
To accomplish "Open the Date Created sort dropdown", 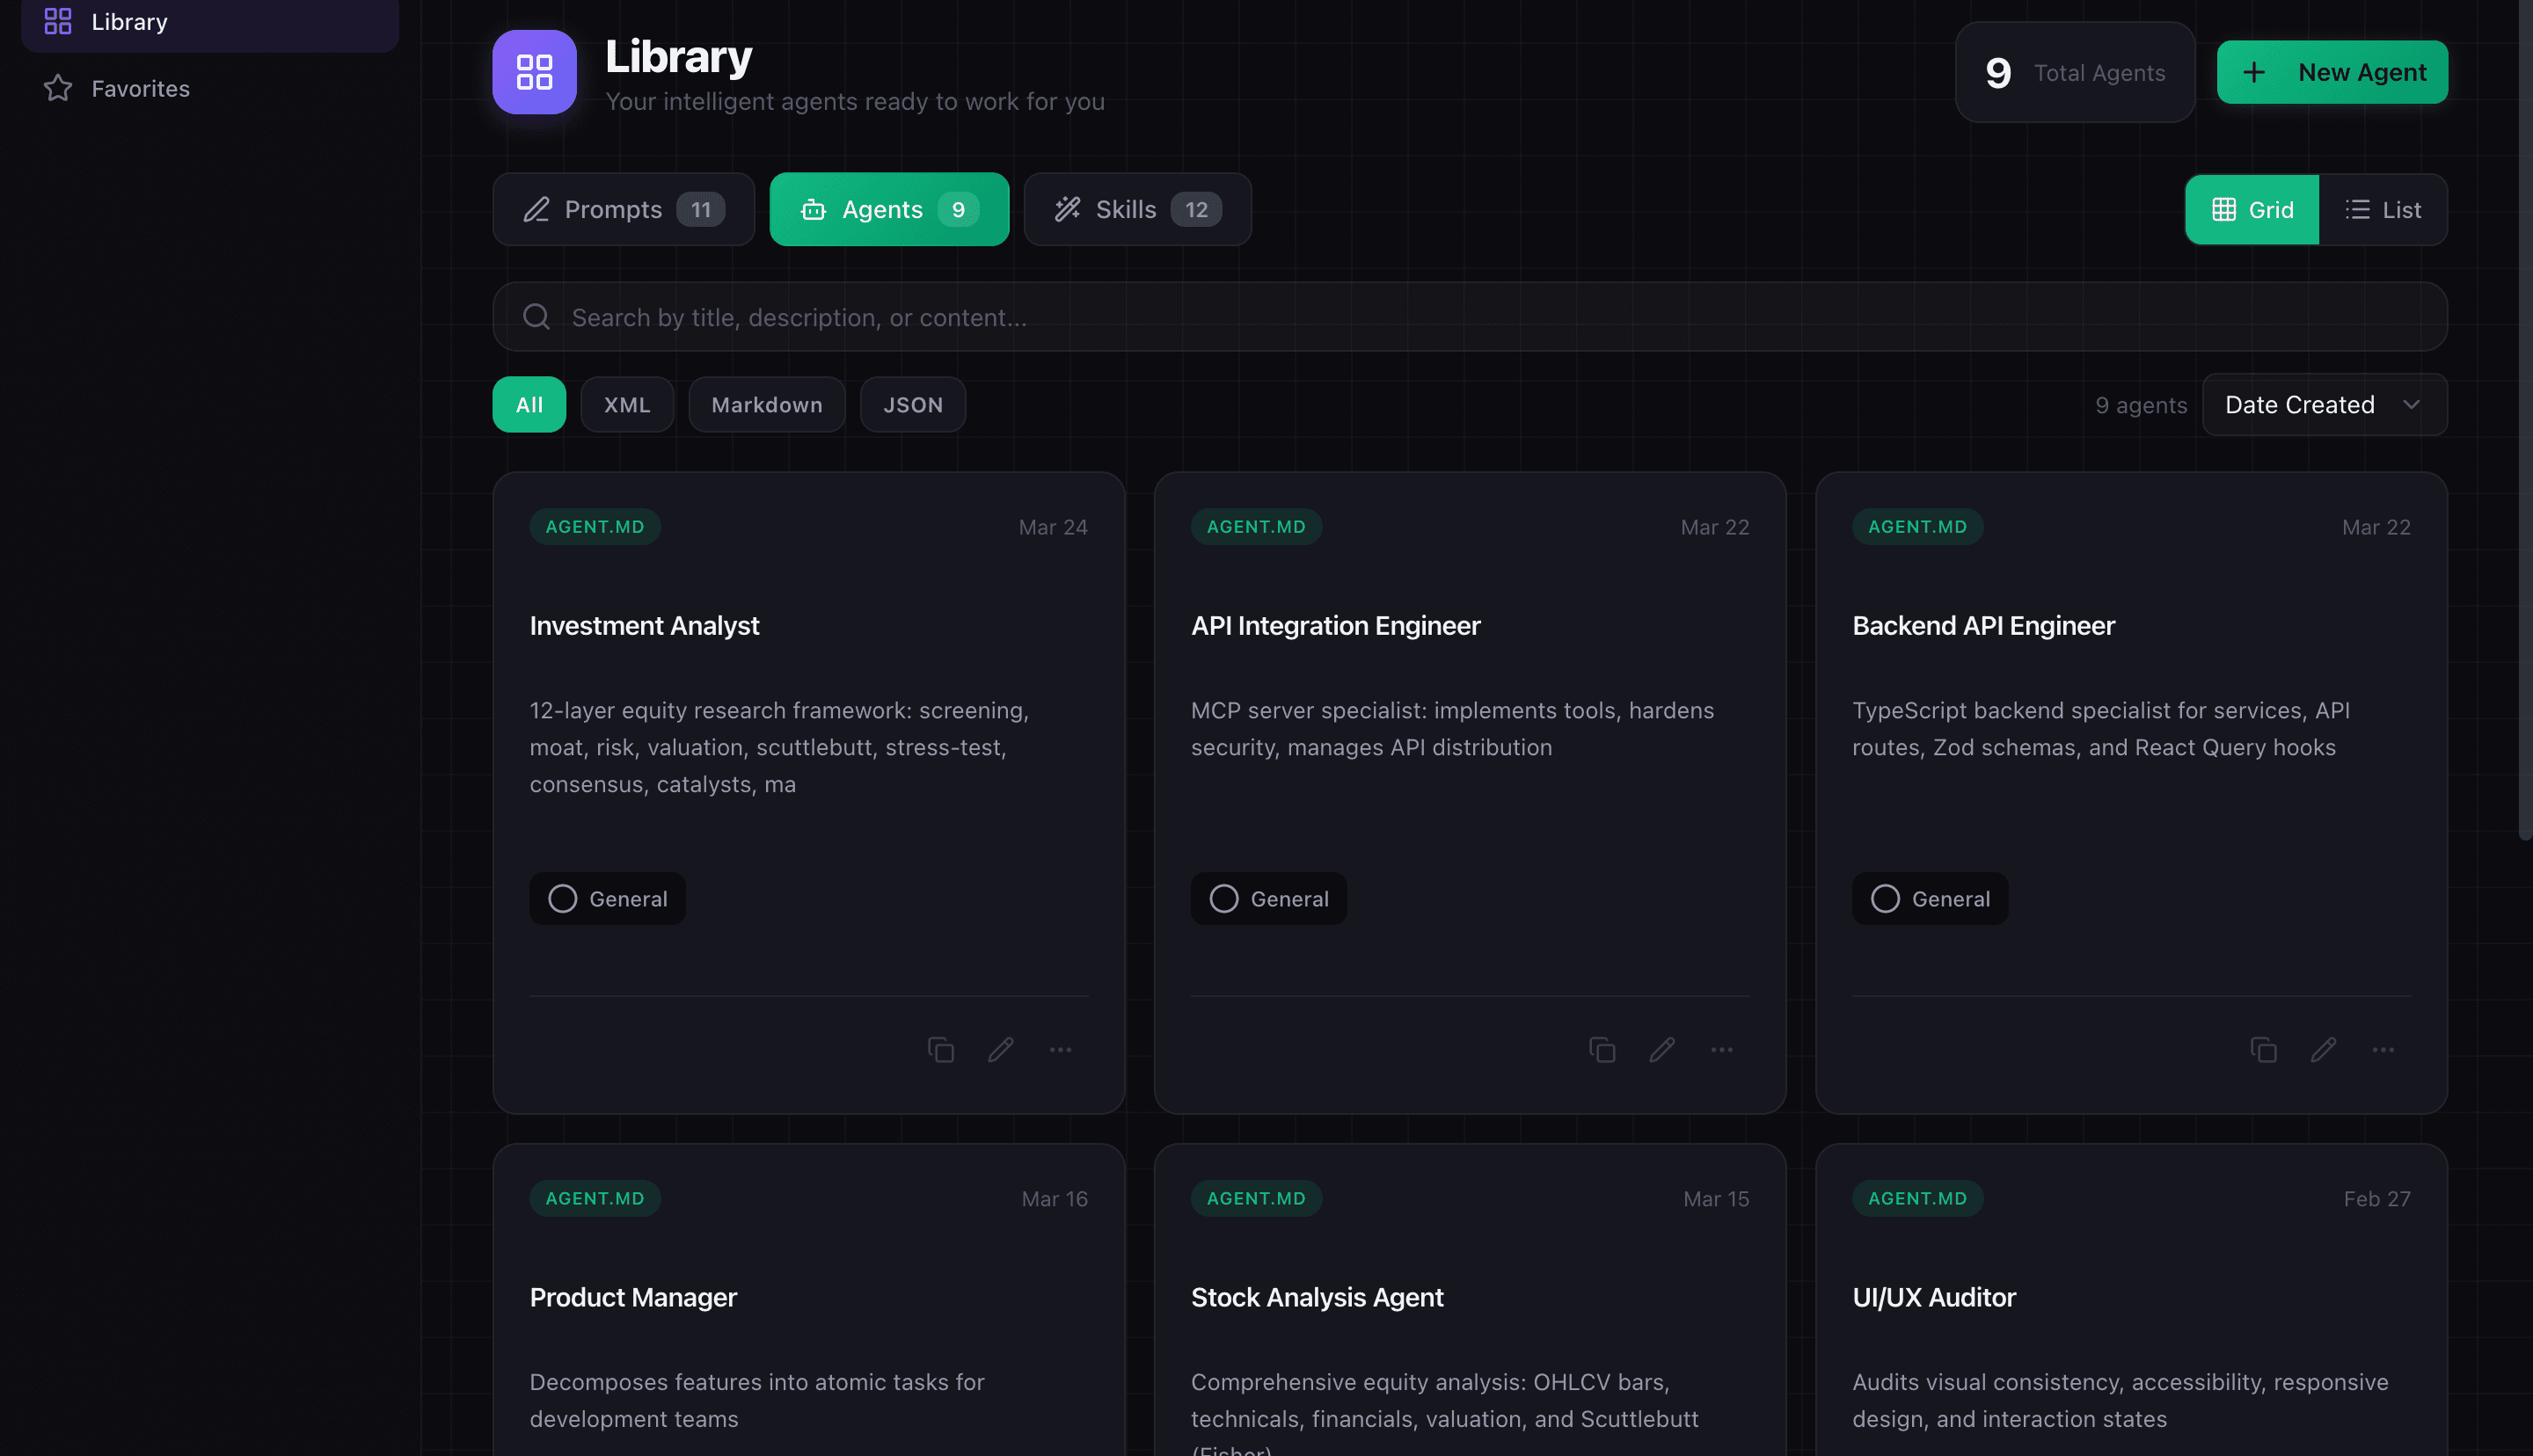I will pyautogui.click(x=2325, y=405).
